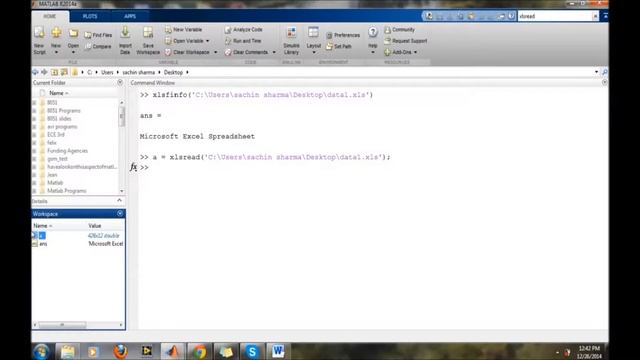Expand the Layout dropdown arrow

(313, 52)
